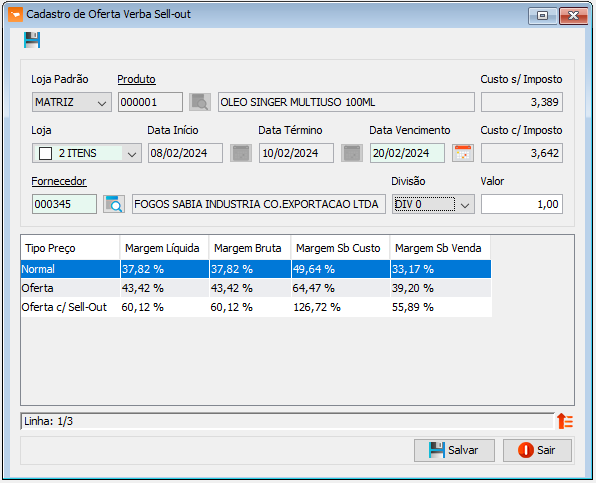Click the orange app icon in title bar
The width and height of the screenshot is (596, 483).
point(16,14)
